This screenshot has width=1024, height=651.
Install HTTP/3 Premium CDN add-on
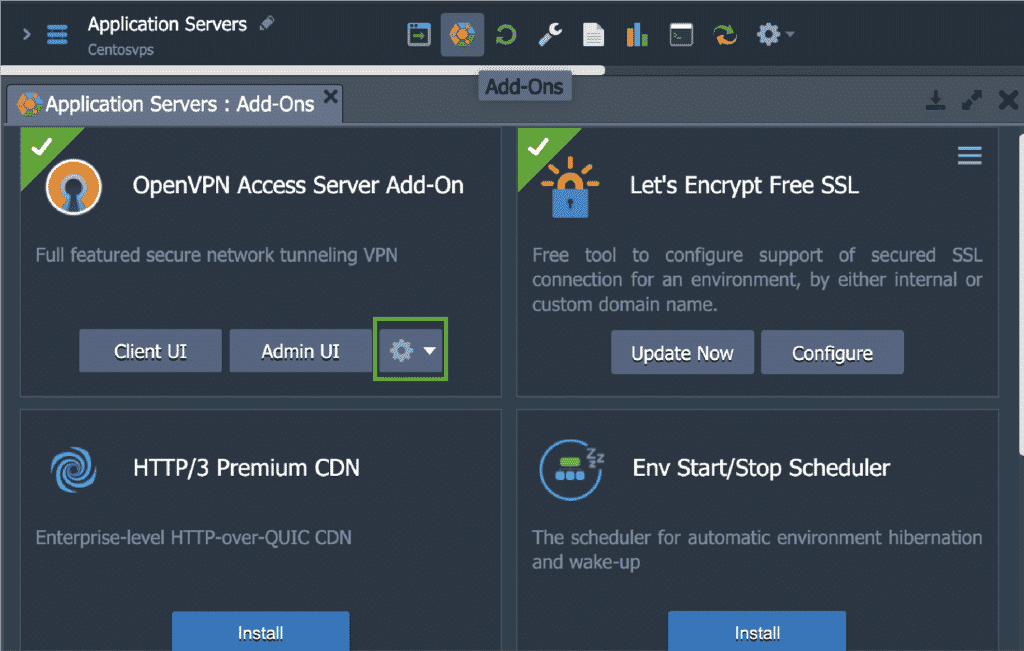[261, 631]
